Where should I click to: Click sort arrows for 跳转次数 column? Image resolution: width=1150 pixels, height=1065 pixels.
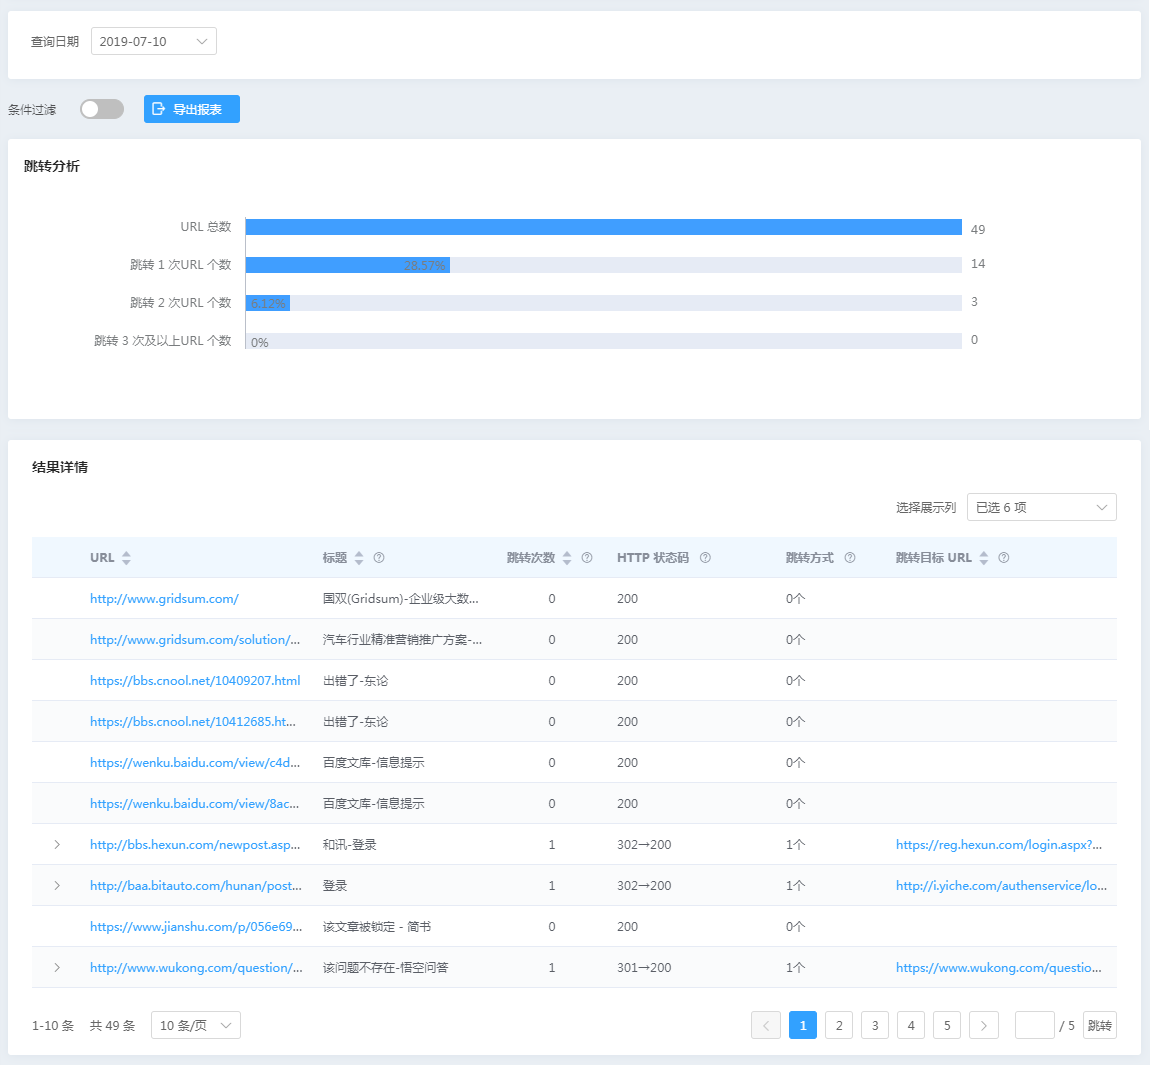(x=567, y=558)
